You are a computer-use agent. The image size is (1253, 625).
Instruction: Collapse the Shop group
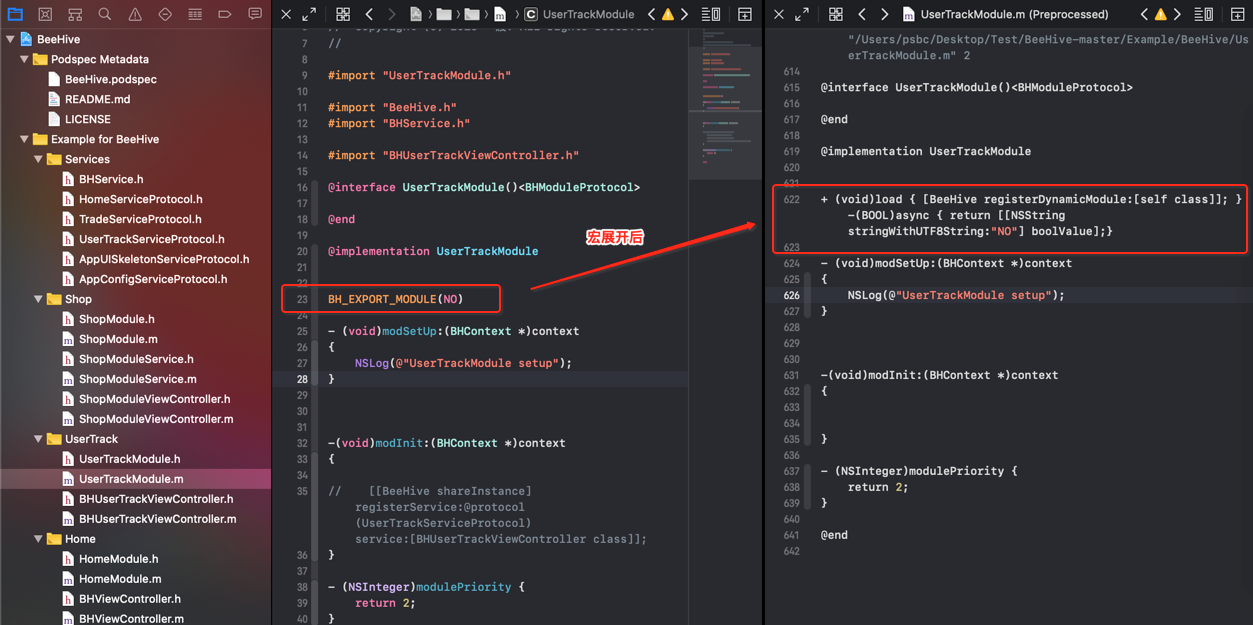pos(38,299)
